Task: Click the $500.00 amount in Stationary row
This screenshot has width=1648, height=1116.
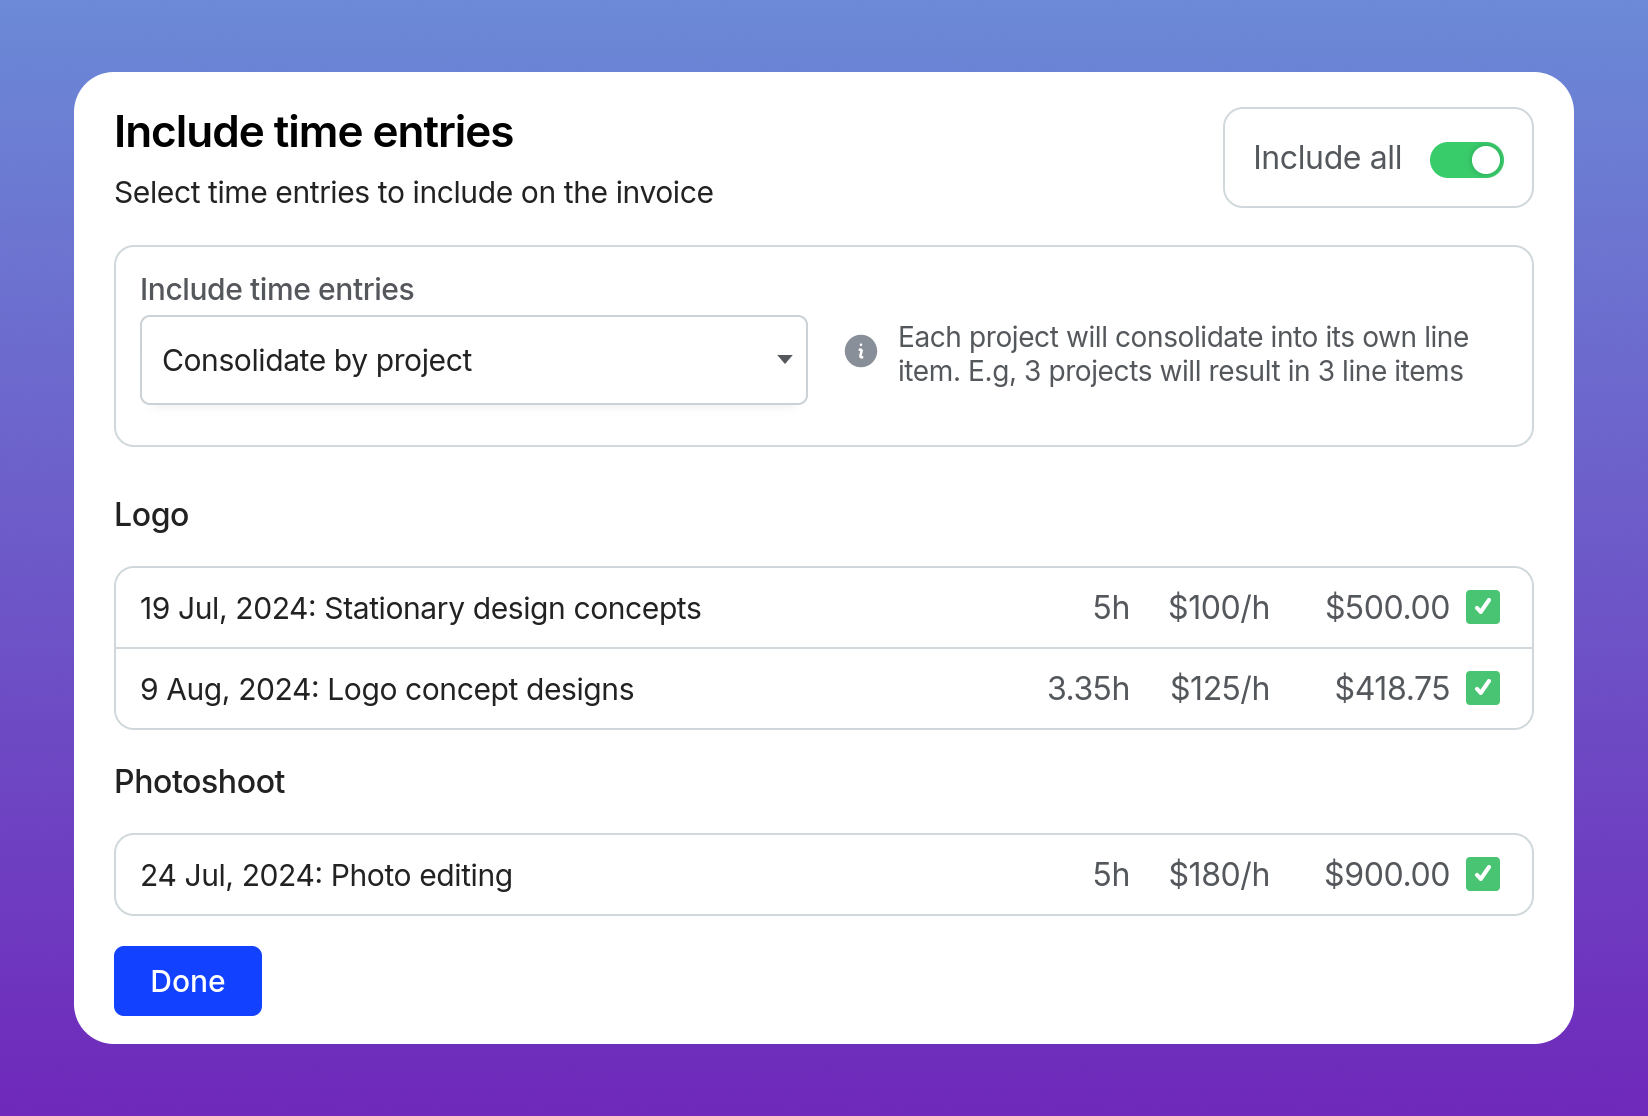Action: pyautogui.click(x=1387, y=608)
